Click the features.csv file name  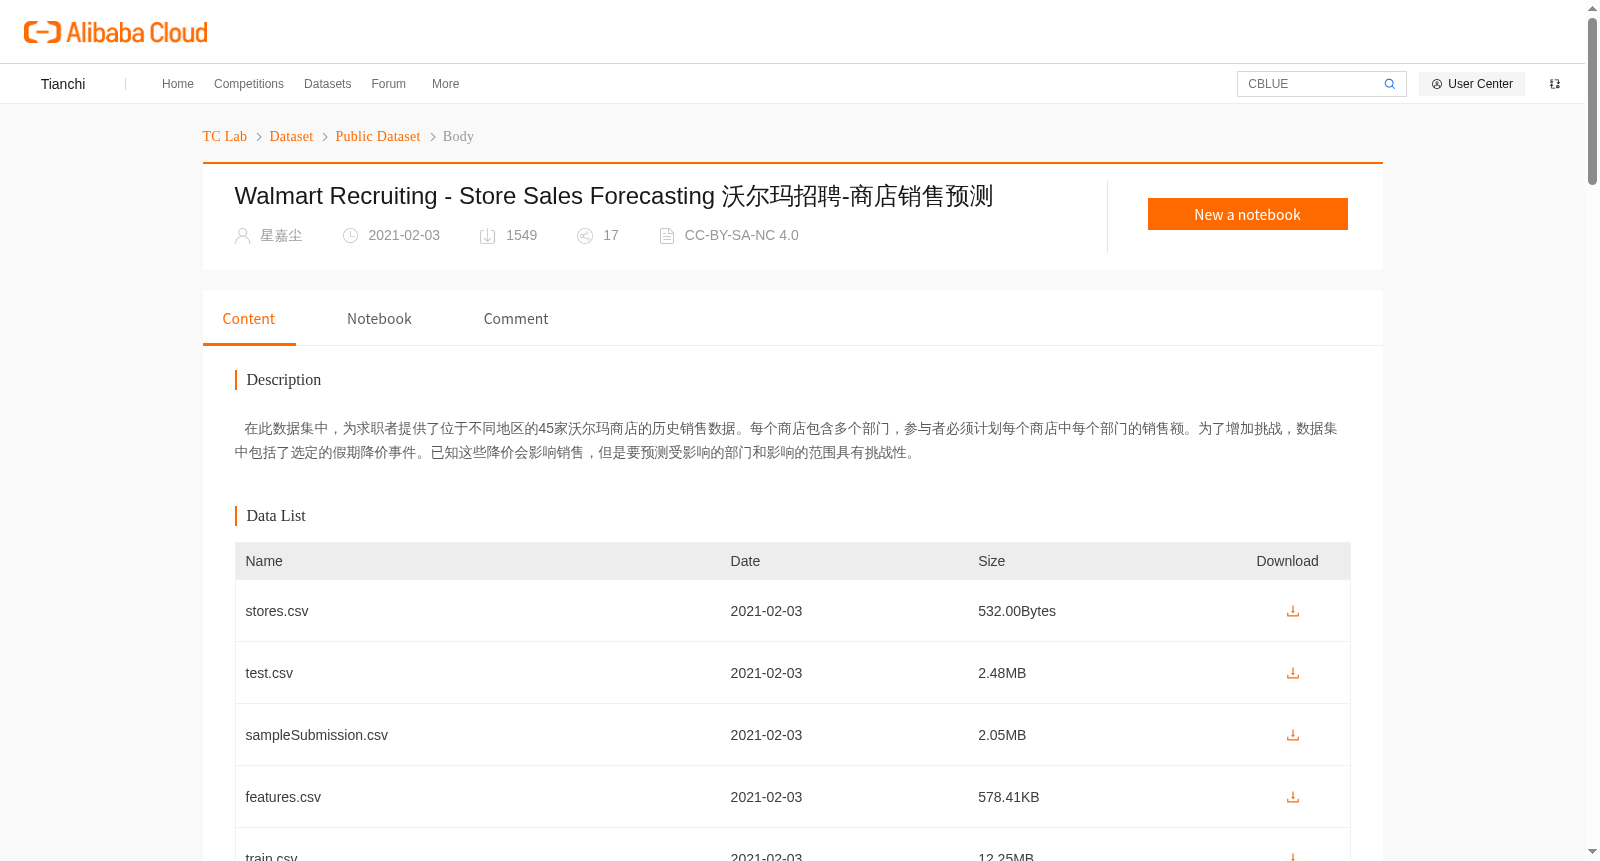pos(283,797)
